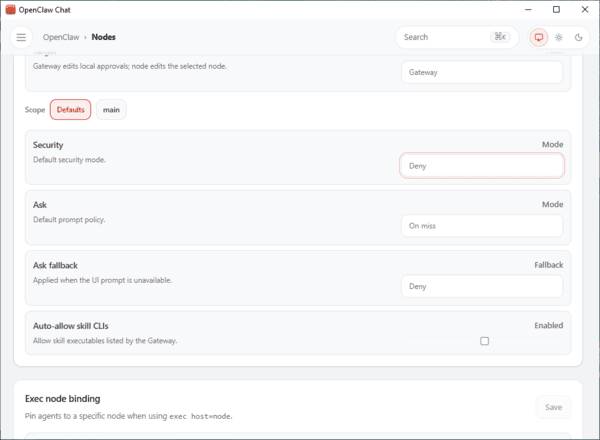Minimize the OpenClaw Chat window
The image size is (600, 440).
point(528,9)
